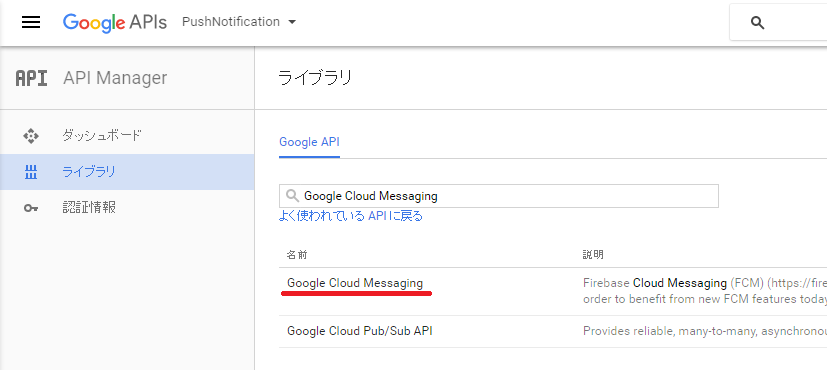Open the Google Cloud Messaging API link
The width and height of the screenshot is (827, 370).
(x=355, y=283)
